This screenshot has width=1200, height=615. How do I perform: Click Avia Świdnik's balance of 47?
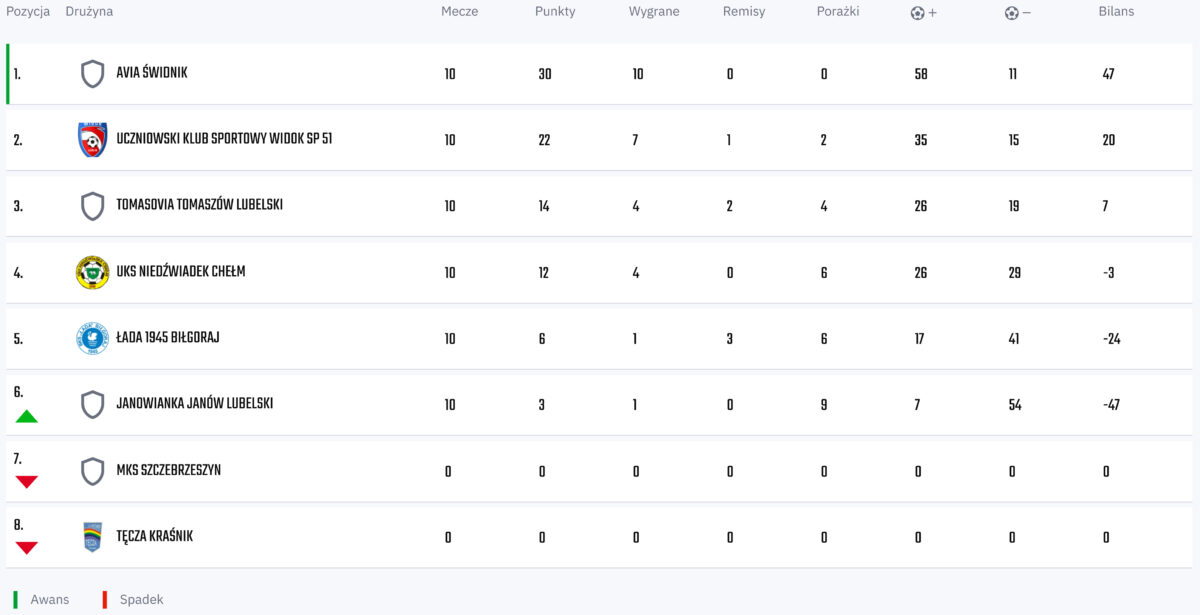tap(1108, 74)
